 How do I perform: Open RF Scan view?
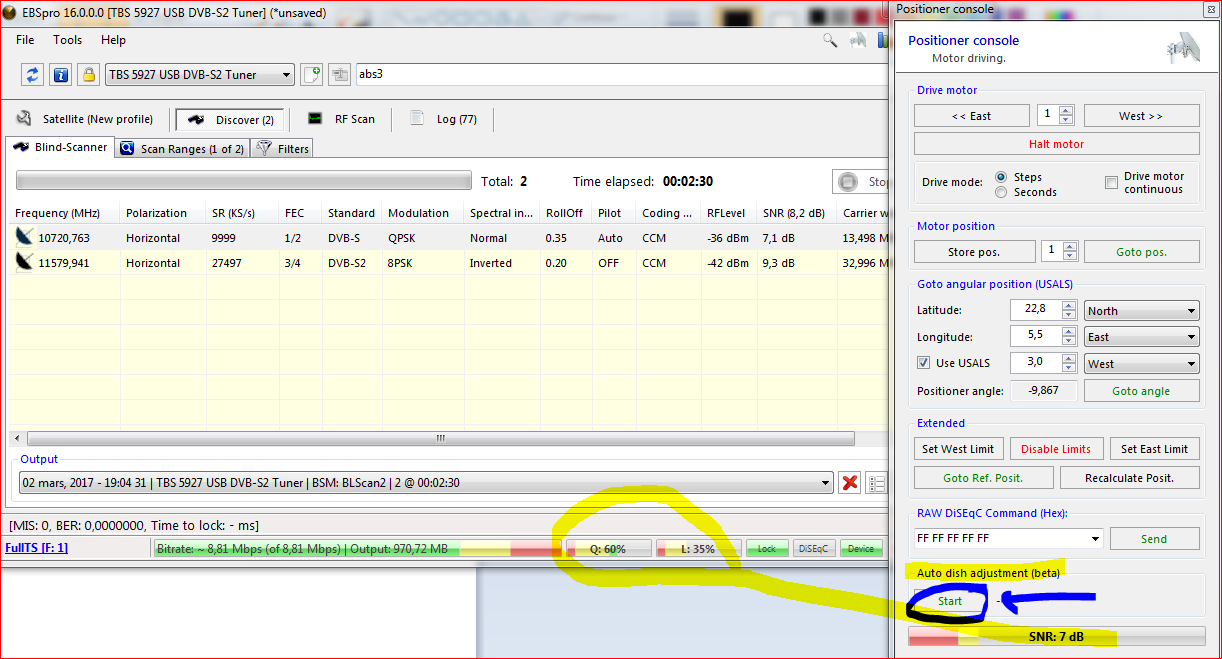[342, 119]
